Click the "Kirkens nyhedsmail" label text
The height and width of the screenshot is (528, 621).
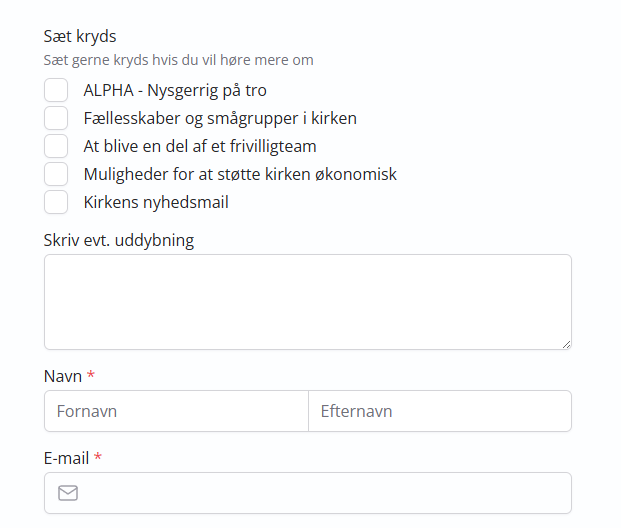156,202
